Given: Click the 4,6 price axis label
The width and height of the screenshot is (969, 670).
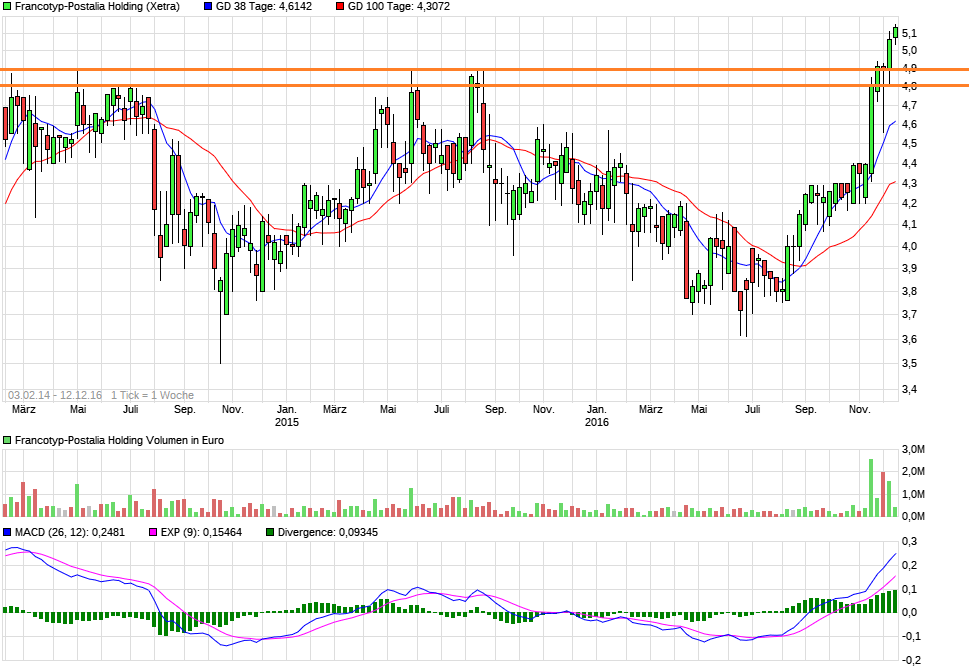Looking at the screenshot, I should (x=909, y=124).
